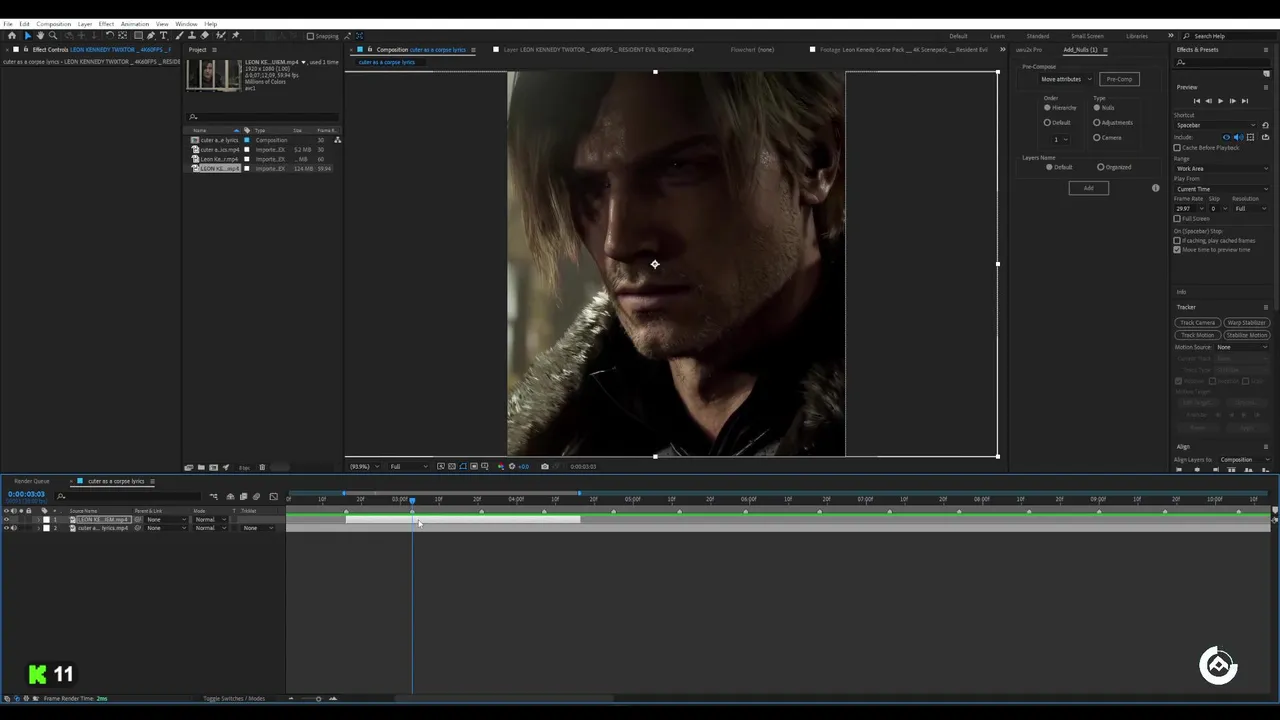The width and height of the screenshot is (1280, 720).
Task: Open the viewer resolution Full dropdown
Action: click(x=409, y=466)
